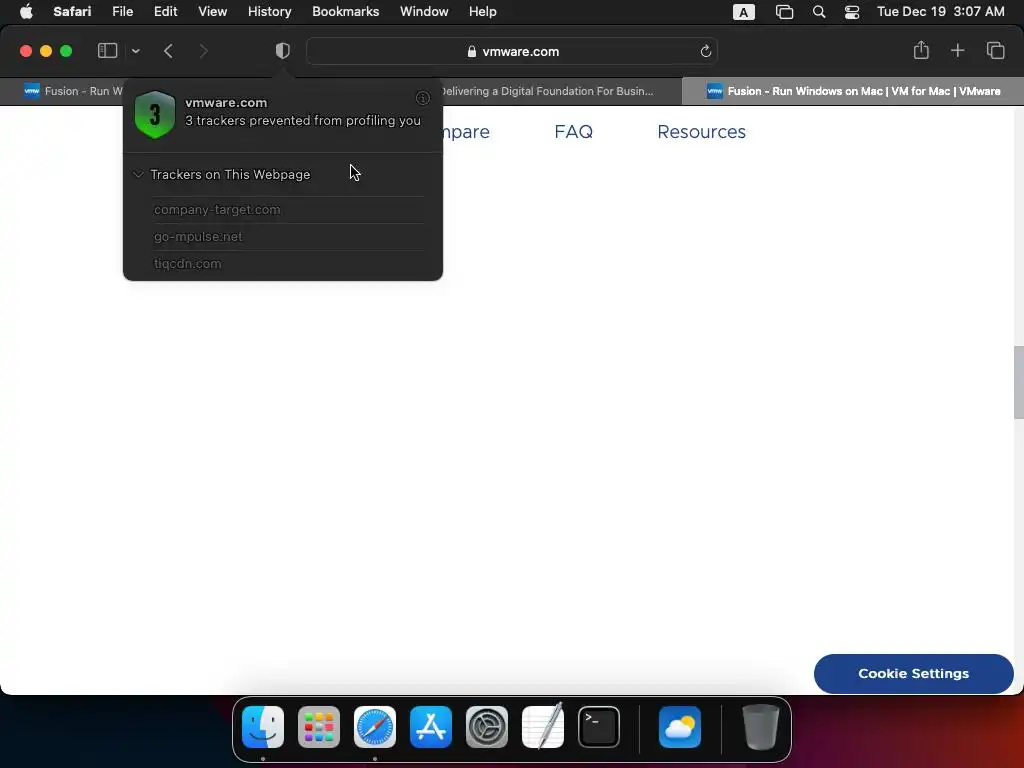This screenshot has width=1024, height=768.
Task: Open the Window menu
Action: click(x=424, y=12)
